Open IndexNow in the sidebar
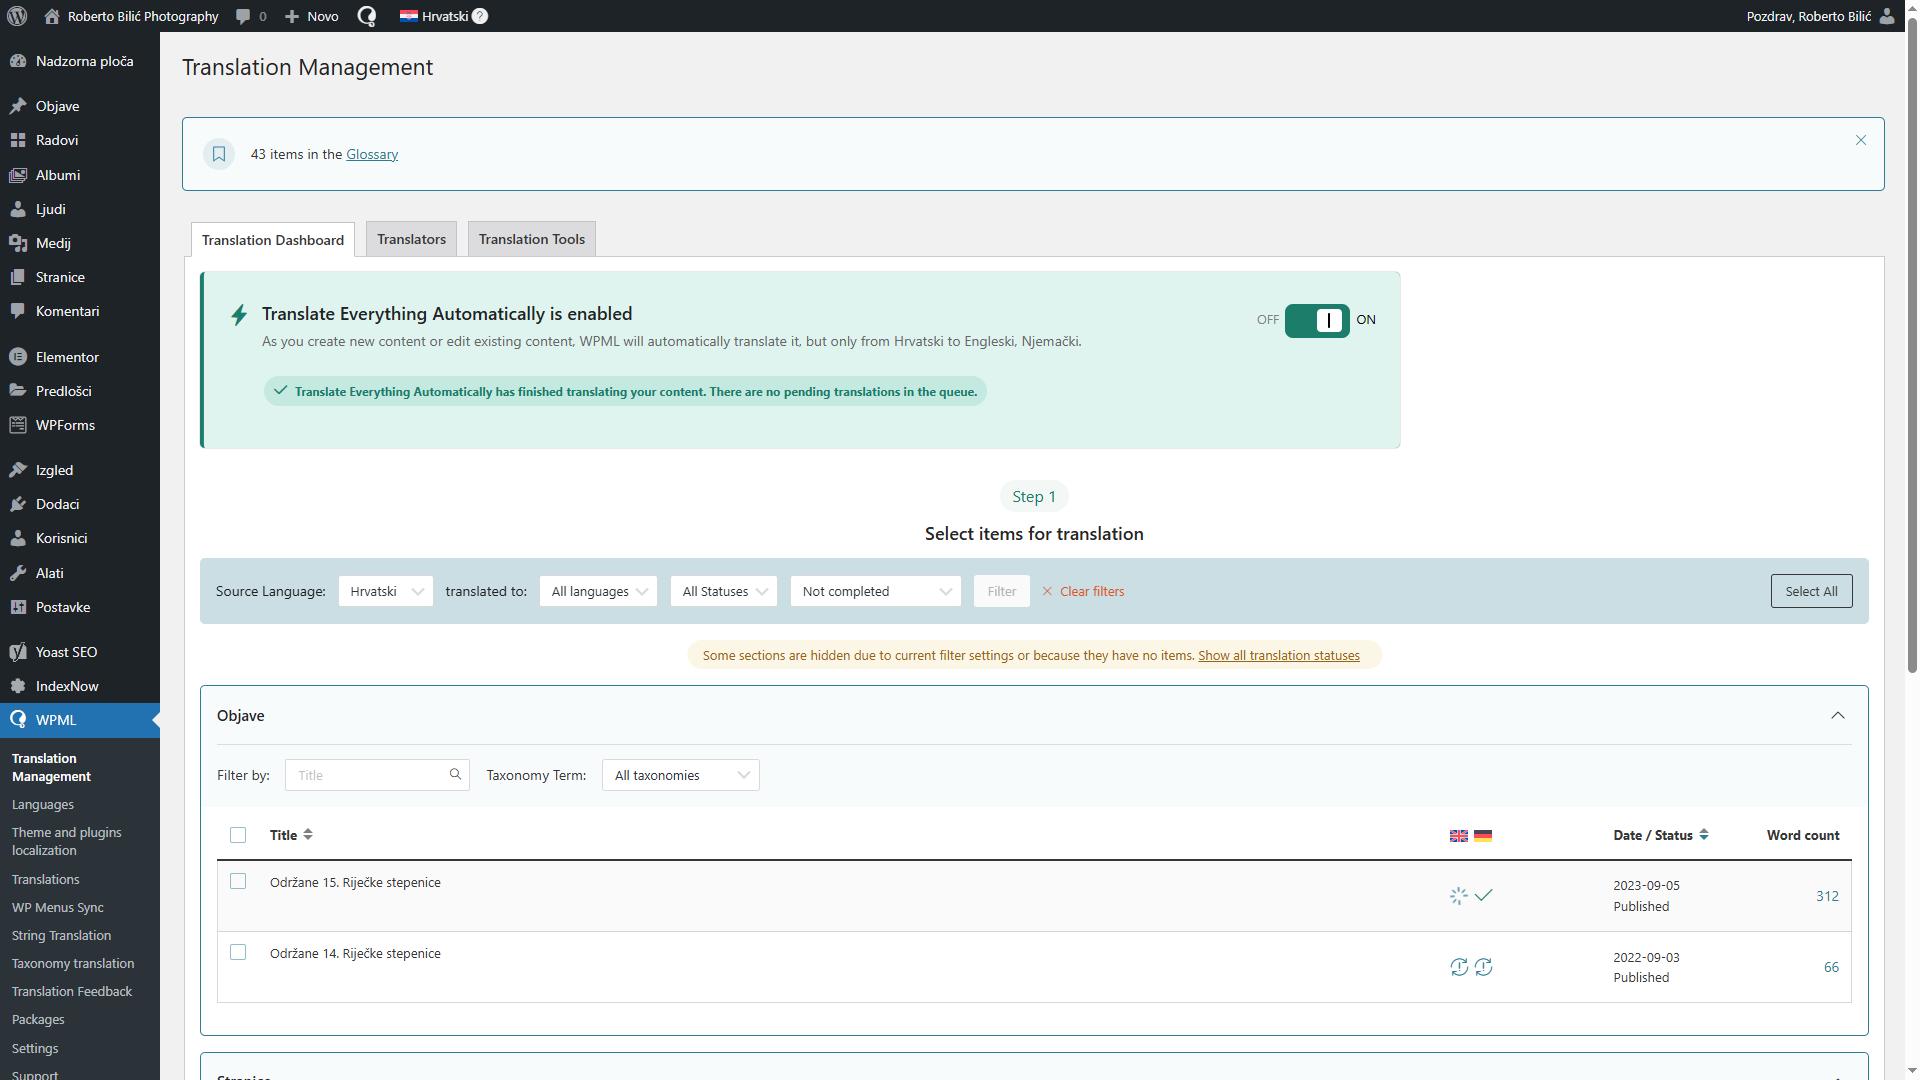The image size is (1920, 1080). pos(80,686)
